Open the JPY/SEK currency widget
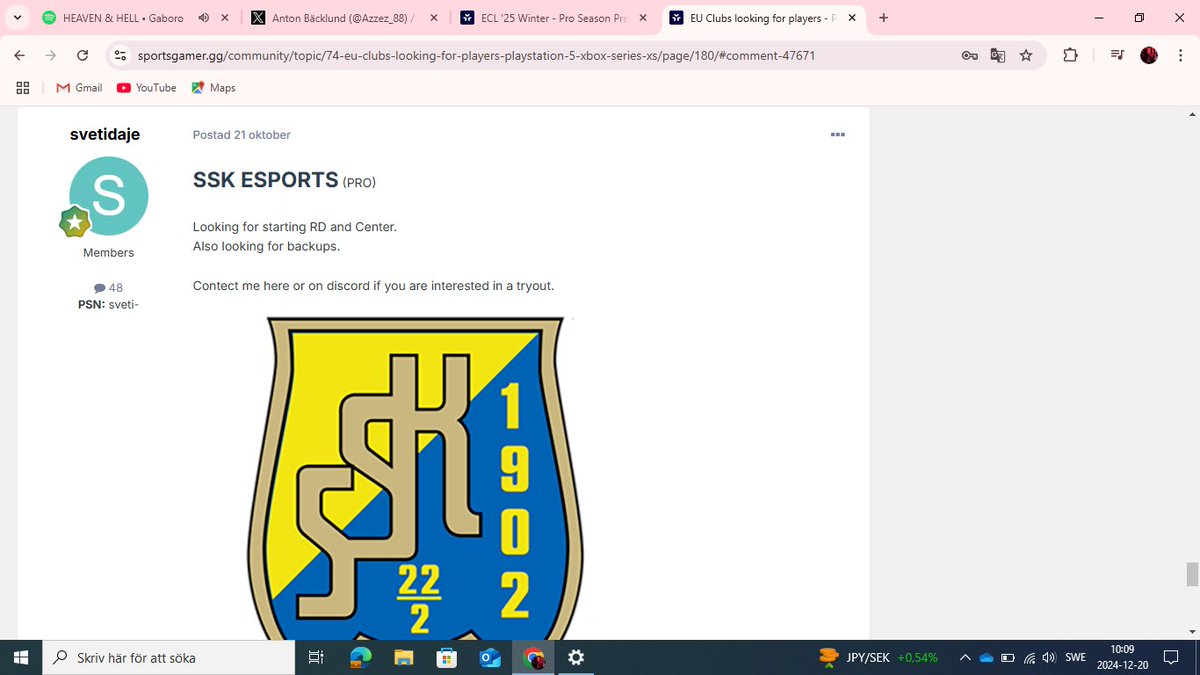1200x675 pixels. coord(878,658)
